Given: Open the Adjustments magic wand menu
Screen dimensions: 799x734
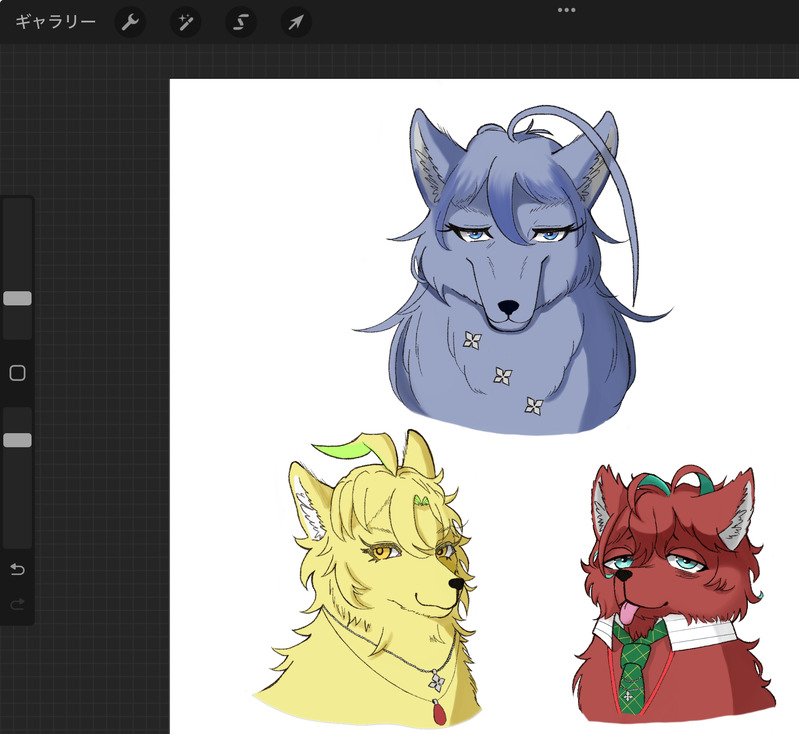Looking at the screenshot, I should tap(185, 22).
